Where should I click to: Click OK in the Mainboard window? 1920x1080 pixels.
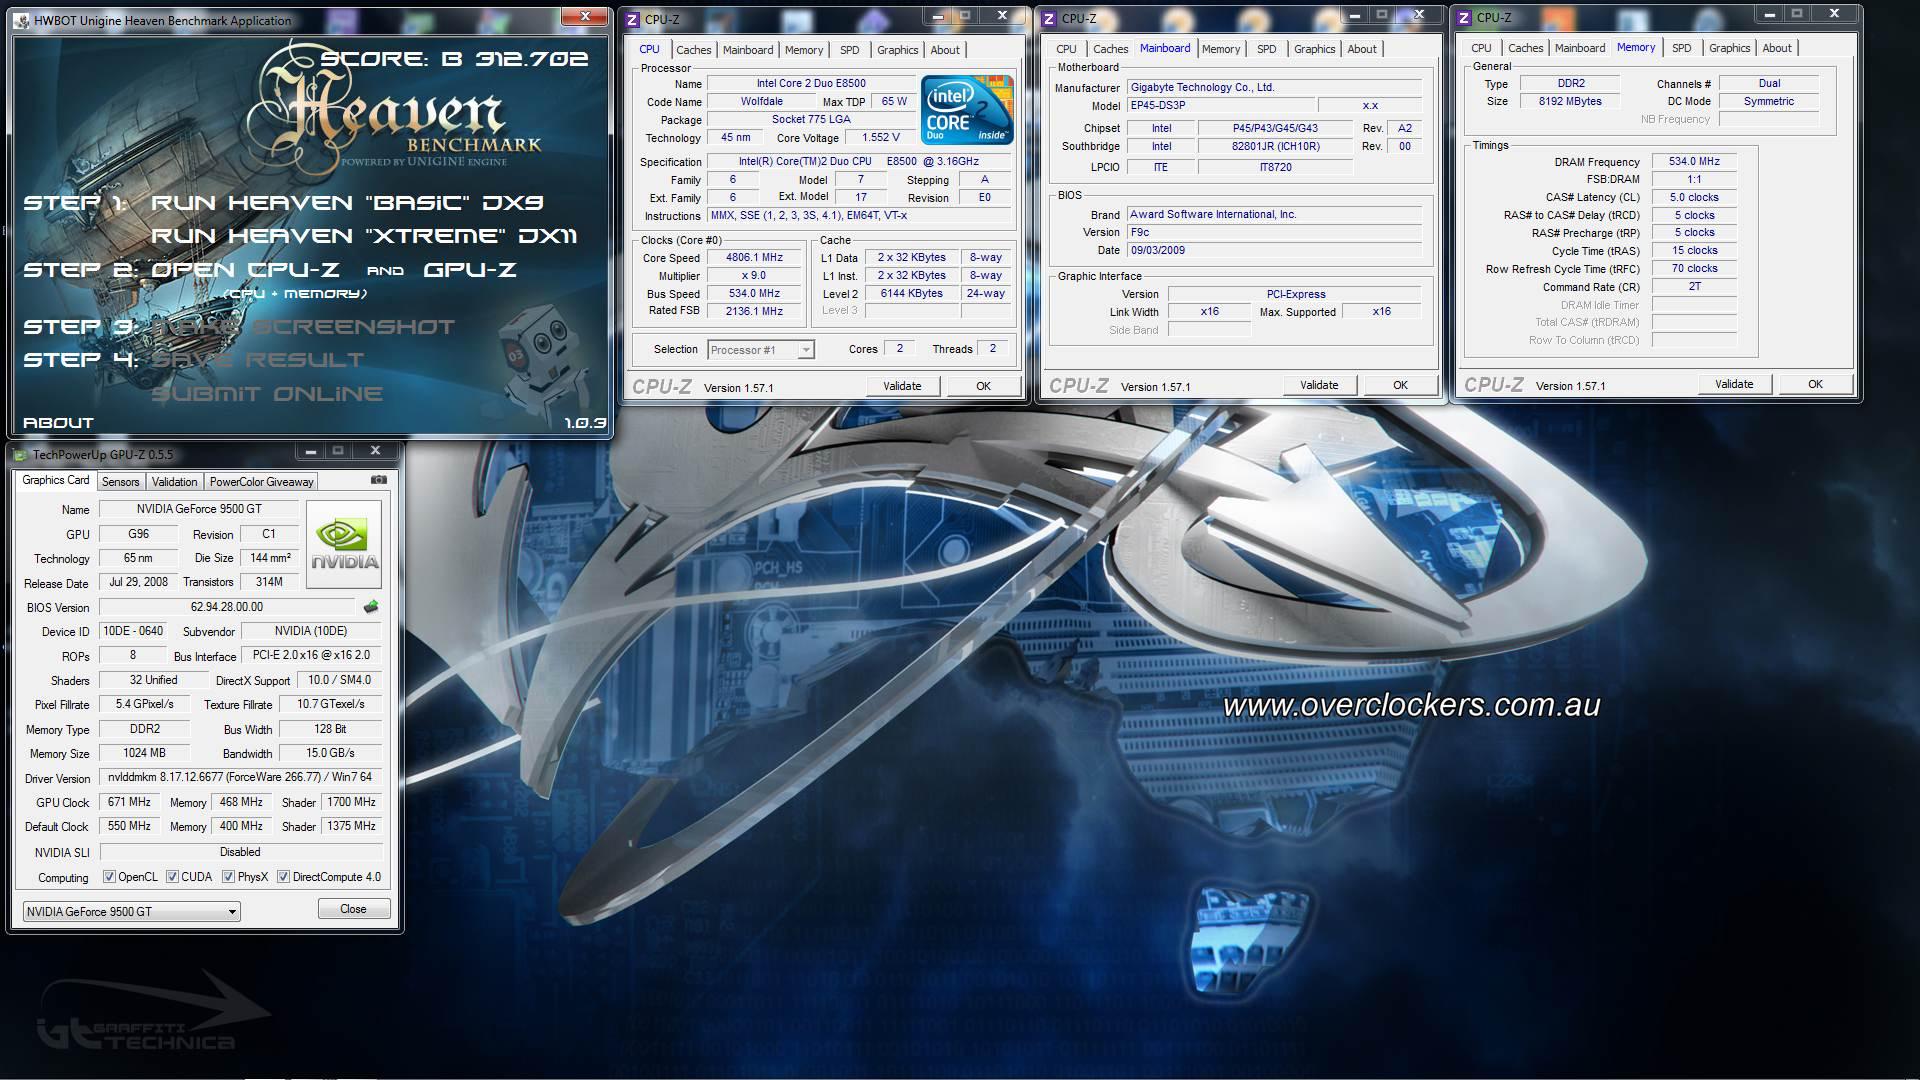[1400, 385]
